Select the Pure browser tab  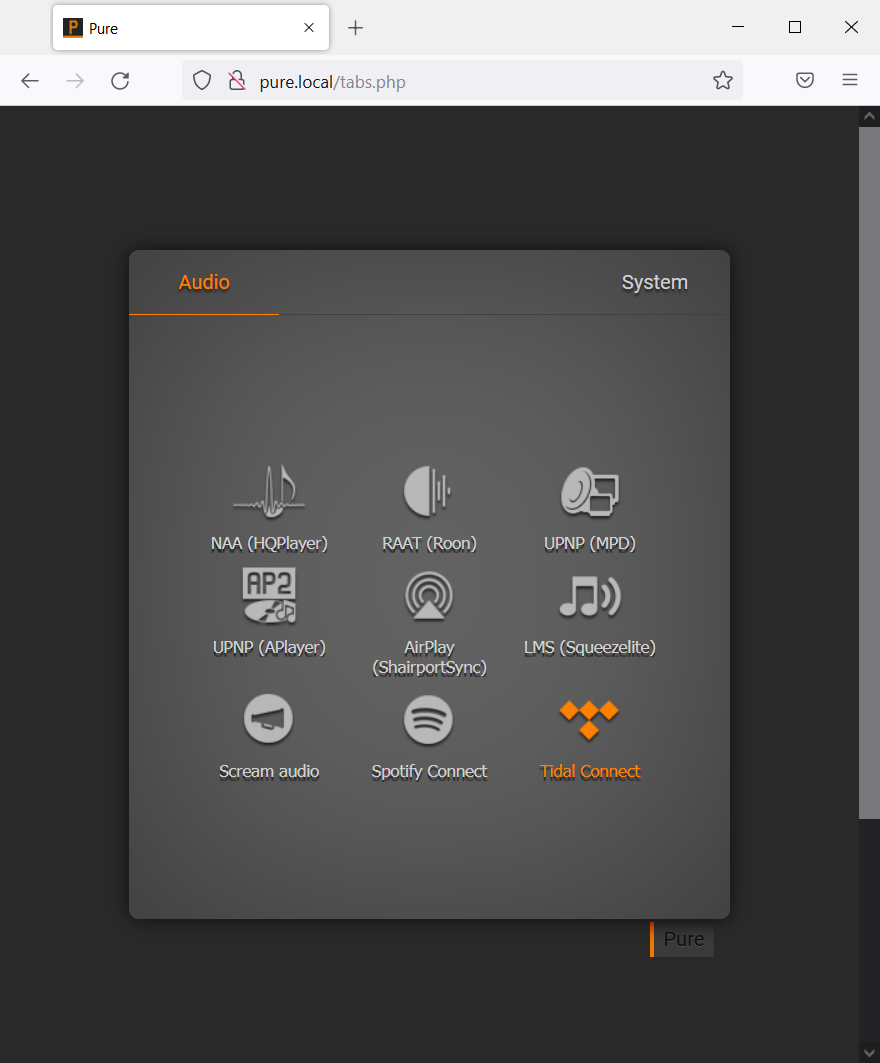[191, 28]
